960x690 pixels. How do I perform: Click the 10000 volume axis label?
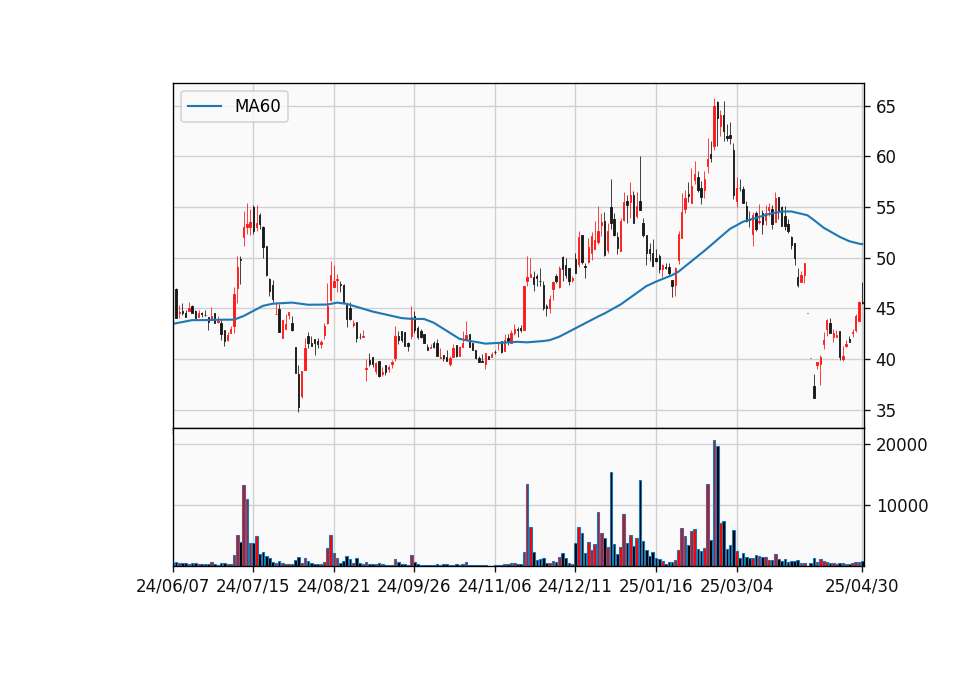click(x=902, y=506)
